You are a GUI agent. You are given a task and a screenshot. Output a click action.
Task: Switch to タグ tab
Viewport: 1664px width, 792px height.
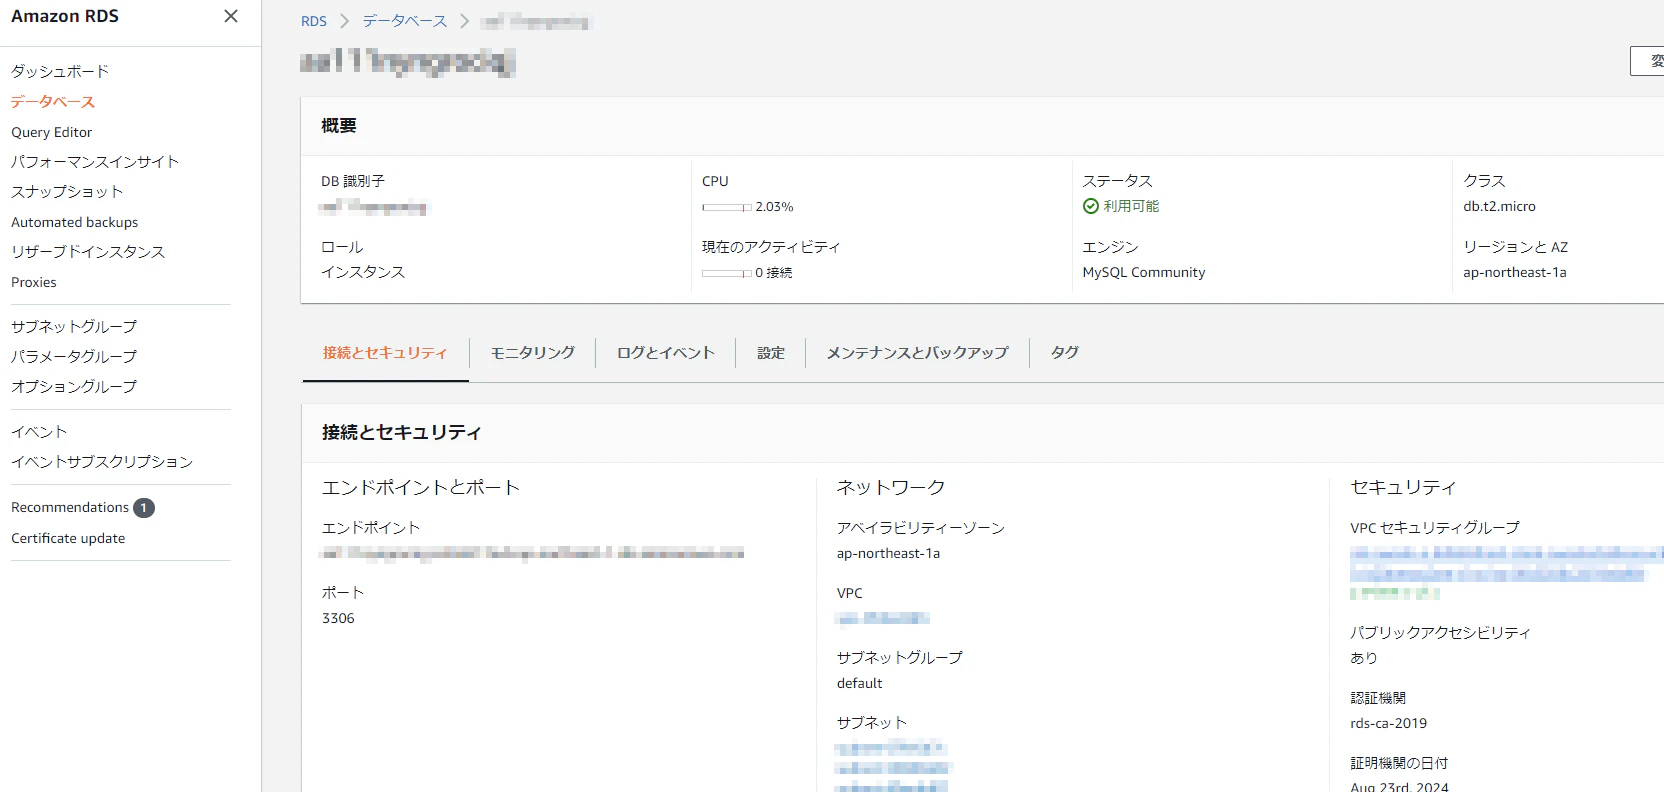(x=1064, y=352)
